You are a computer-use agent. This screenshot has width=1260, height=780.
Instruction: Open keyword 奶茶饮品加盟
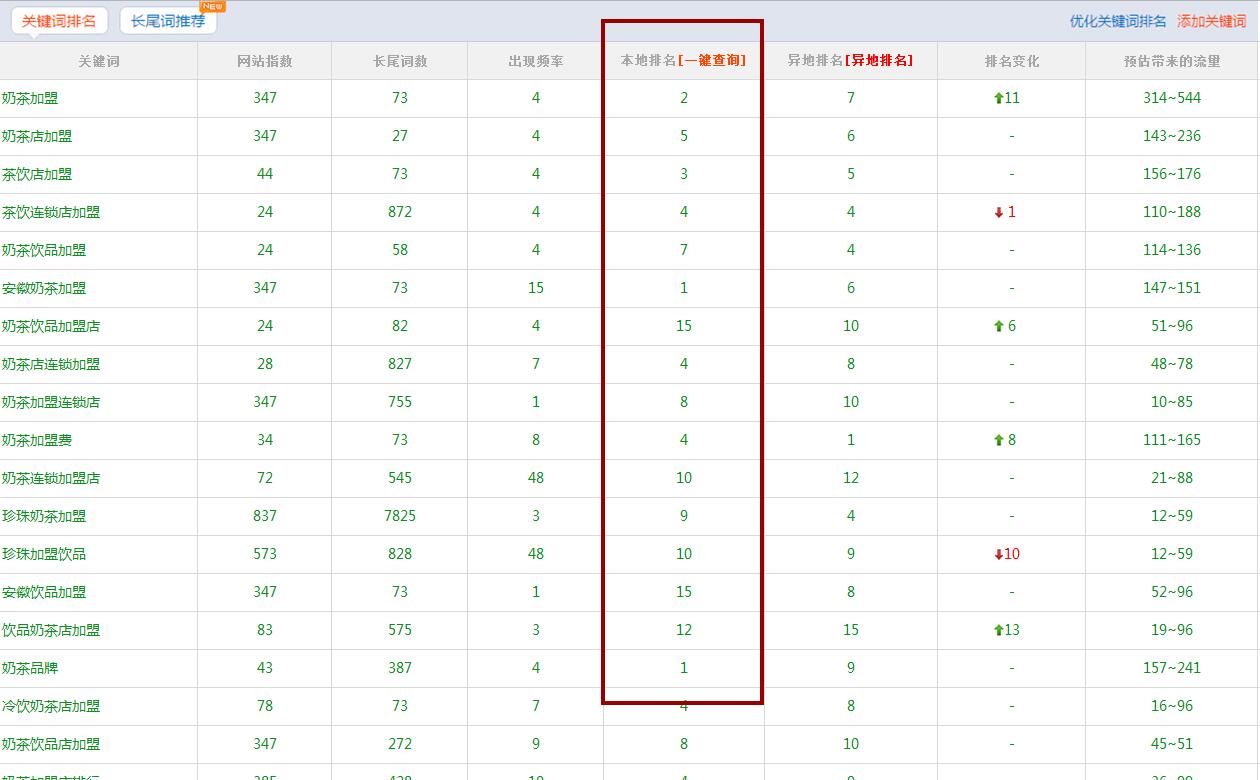tap(44, 250)
